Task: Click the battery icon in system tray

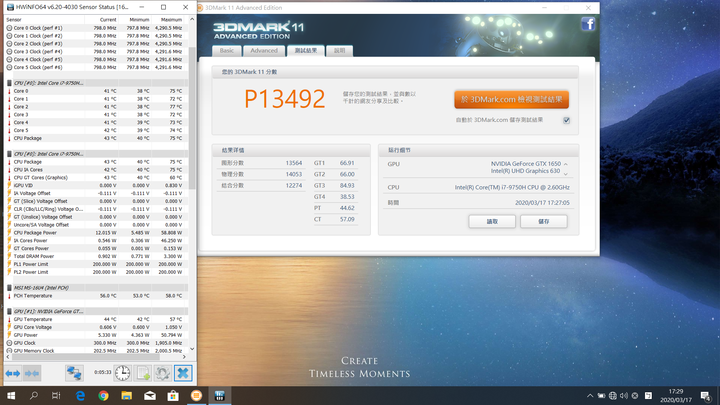Action: click(601, 395)
